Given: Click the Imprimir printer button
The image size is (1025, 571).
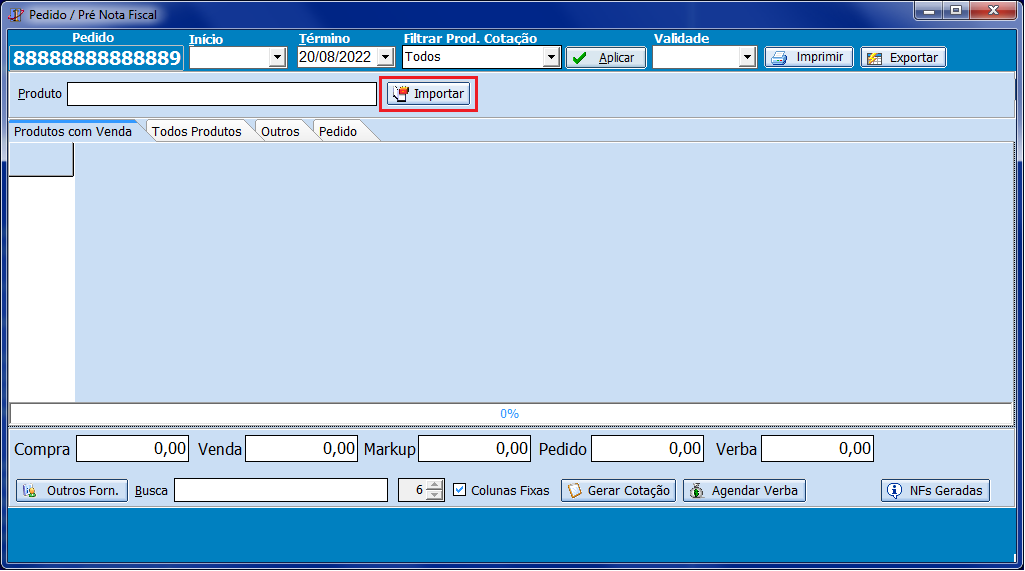Looking at the screenshot, I should [x=809, y=57].
